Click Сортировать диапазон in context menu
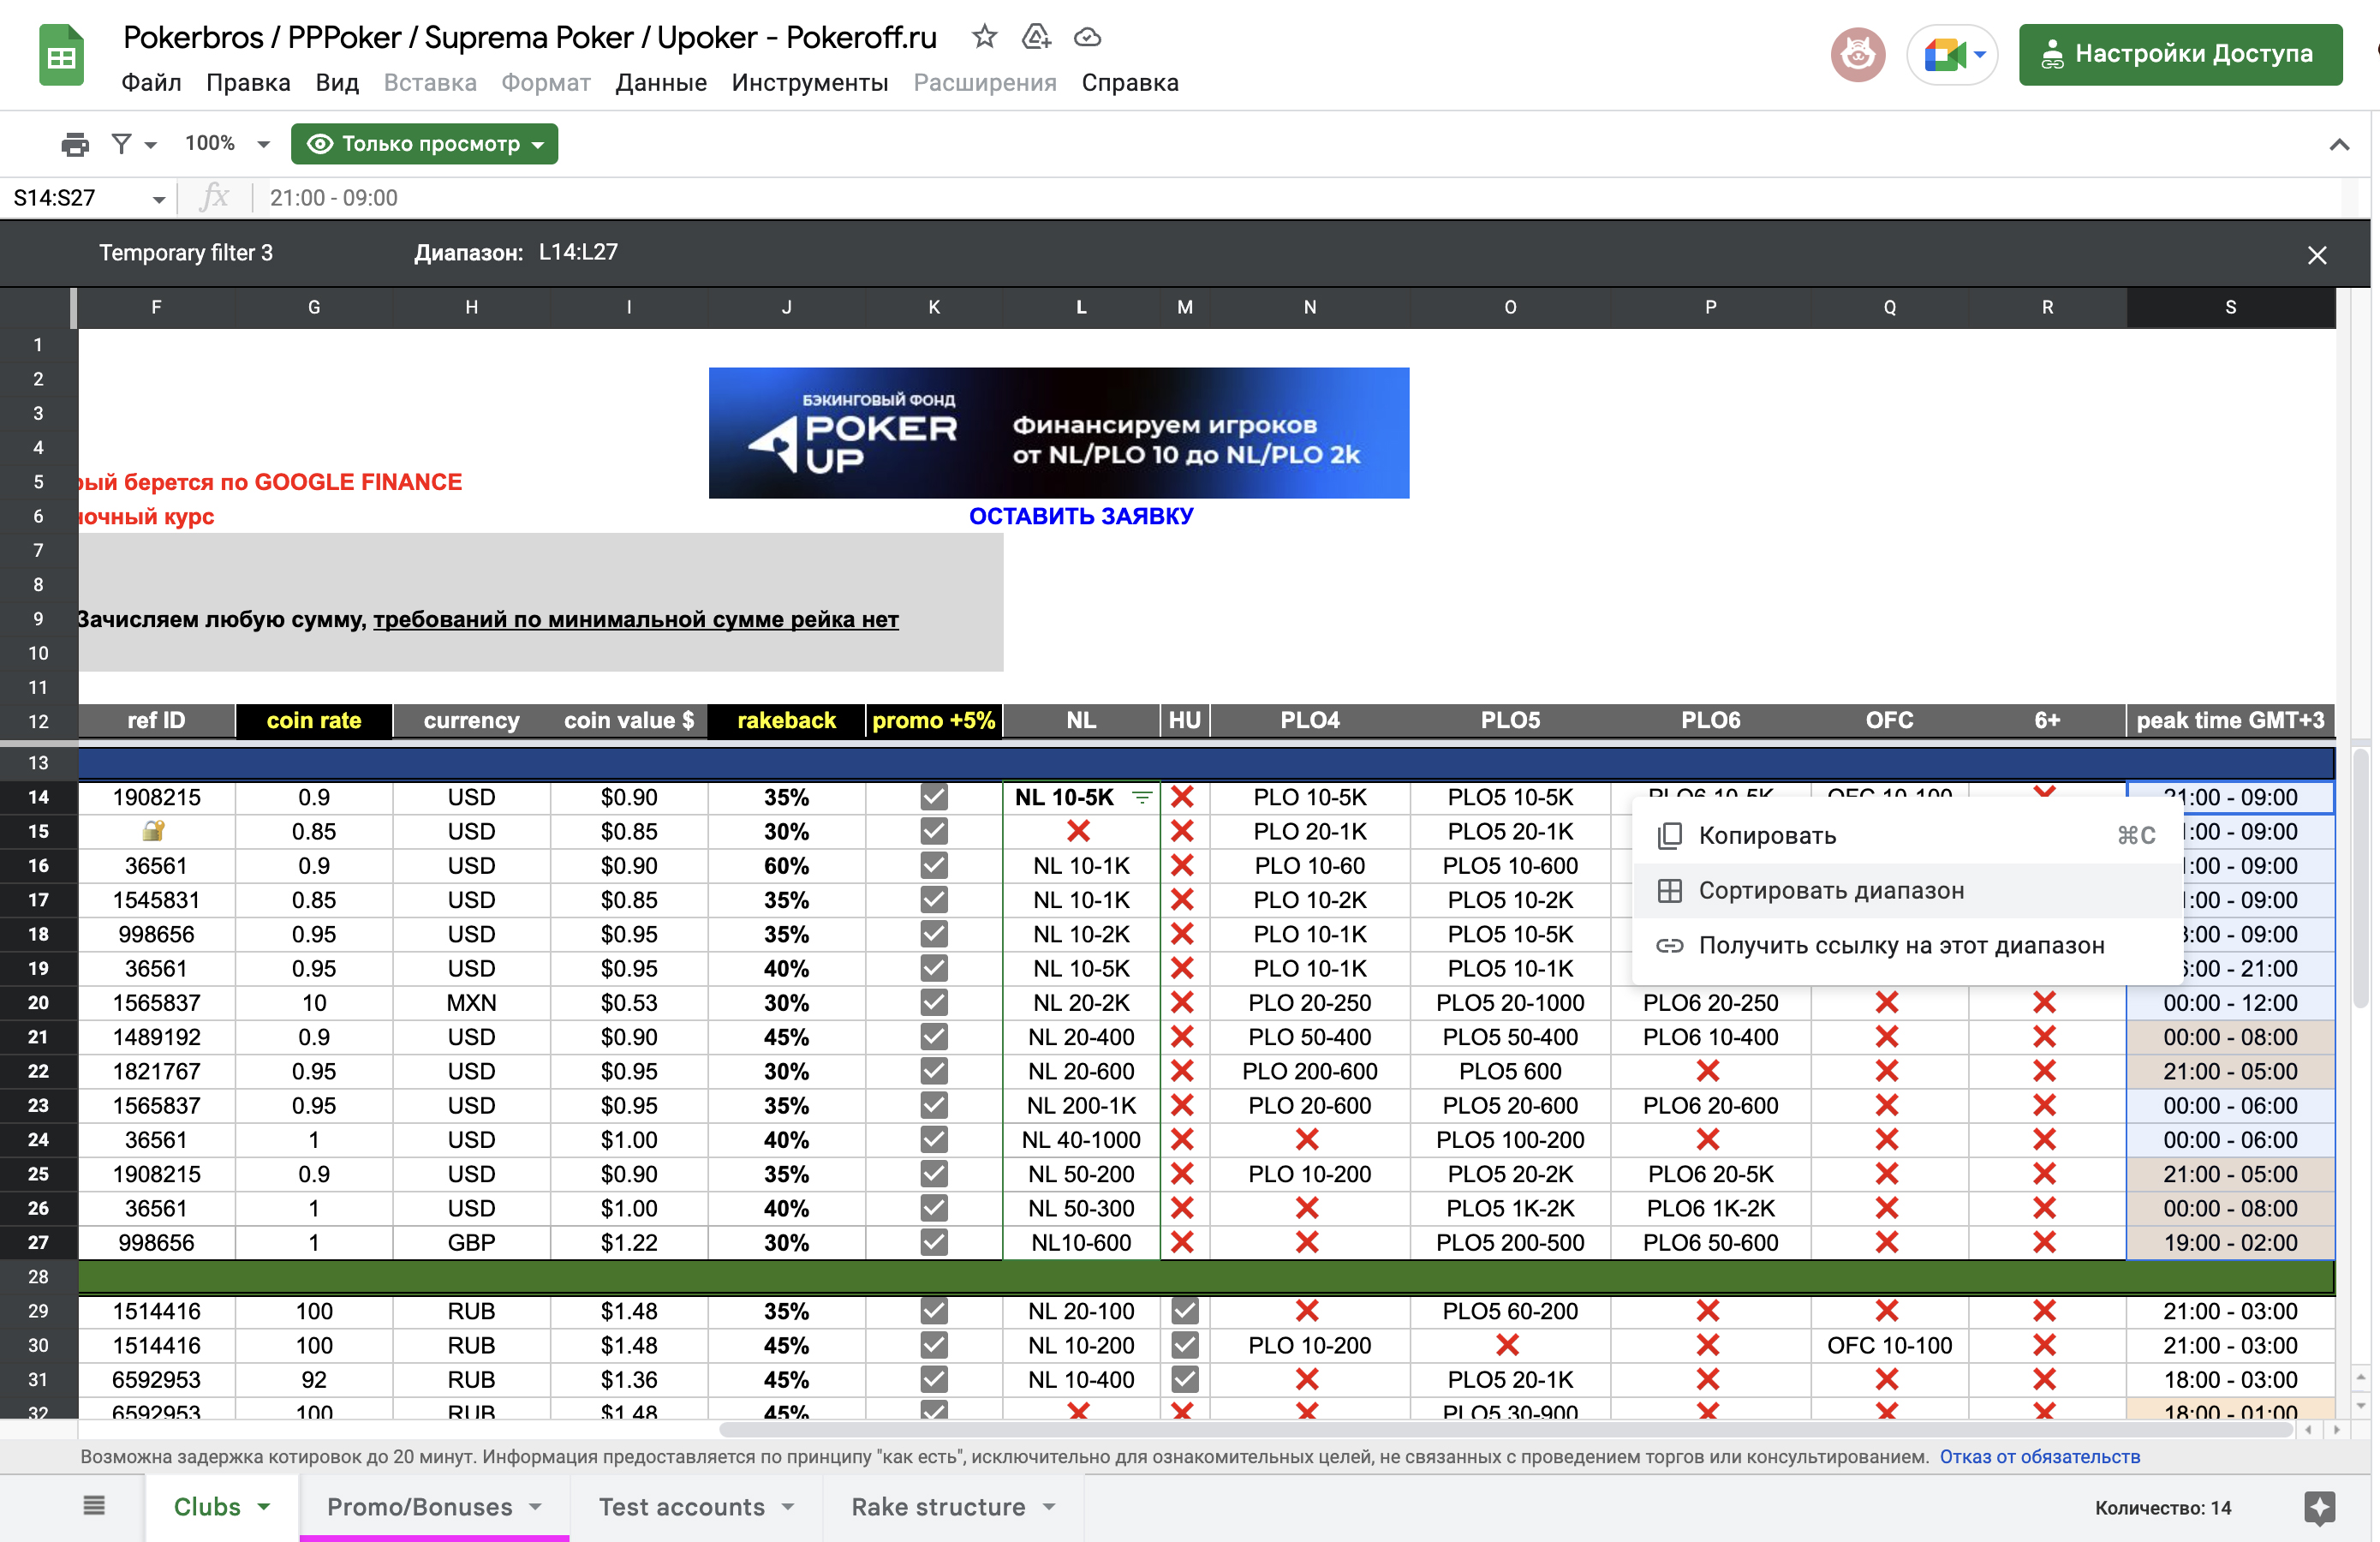 tap(1830, 890)
